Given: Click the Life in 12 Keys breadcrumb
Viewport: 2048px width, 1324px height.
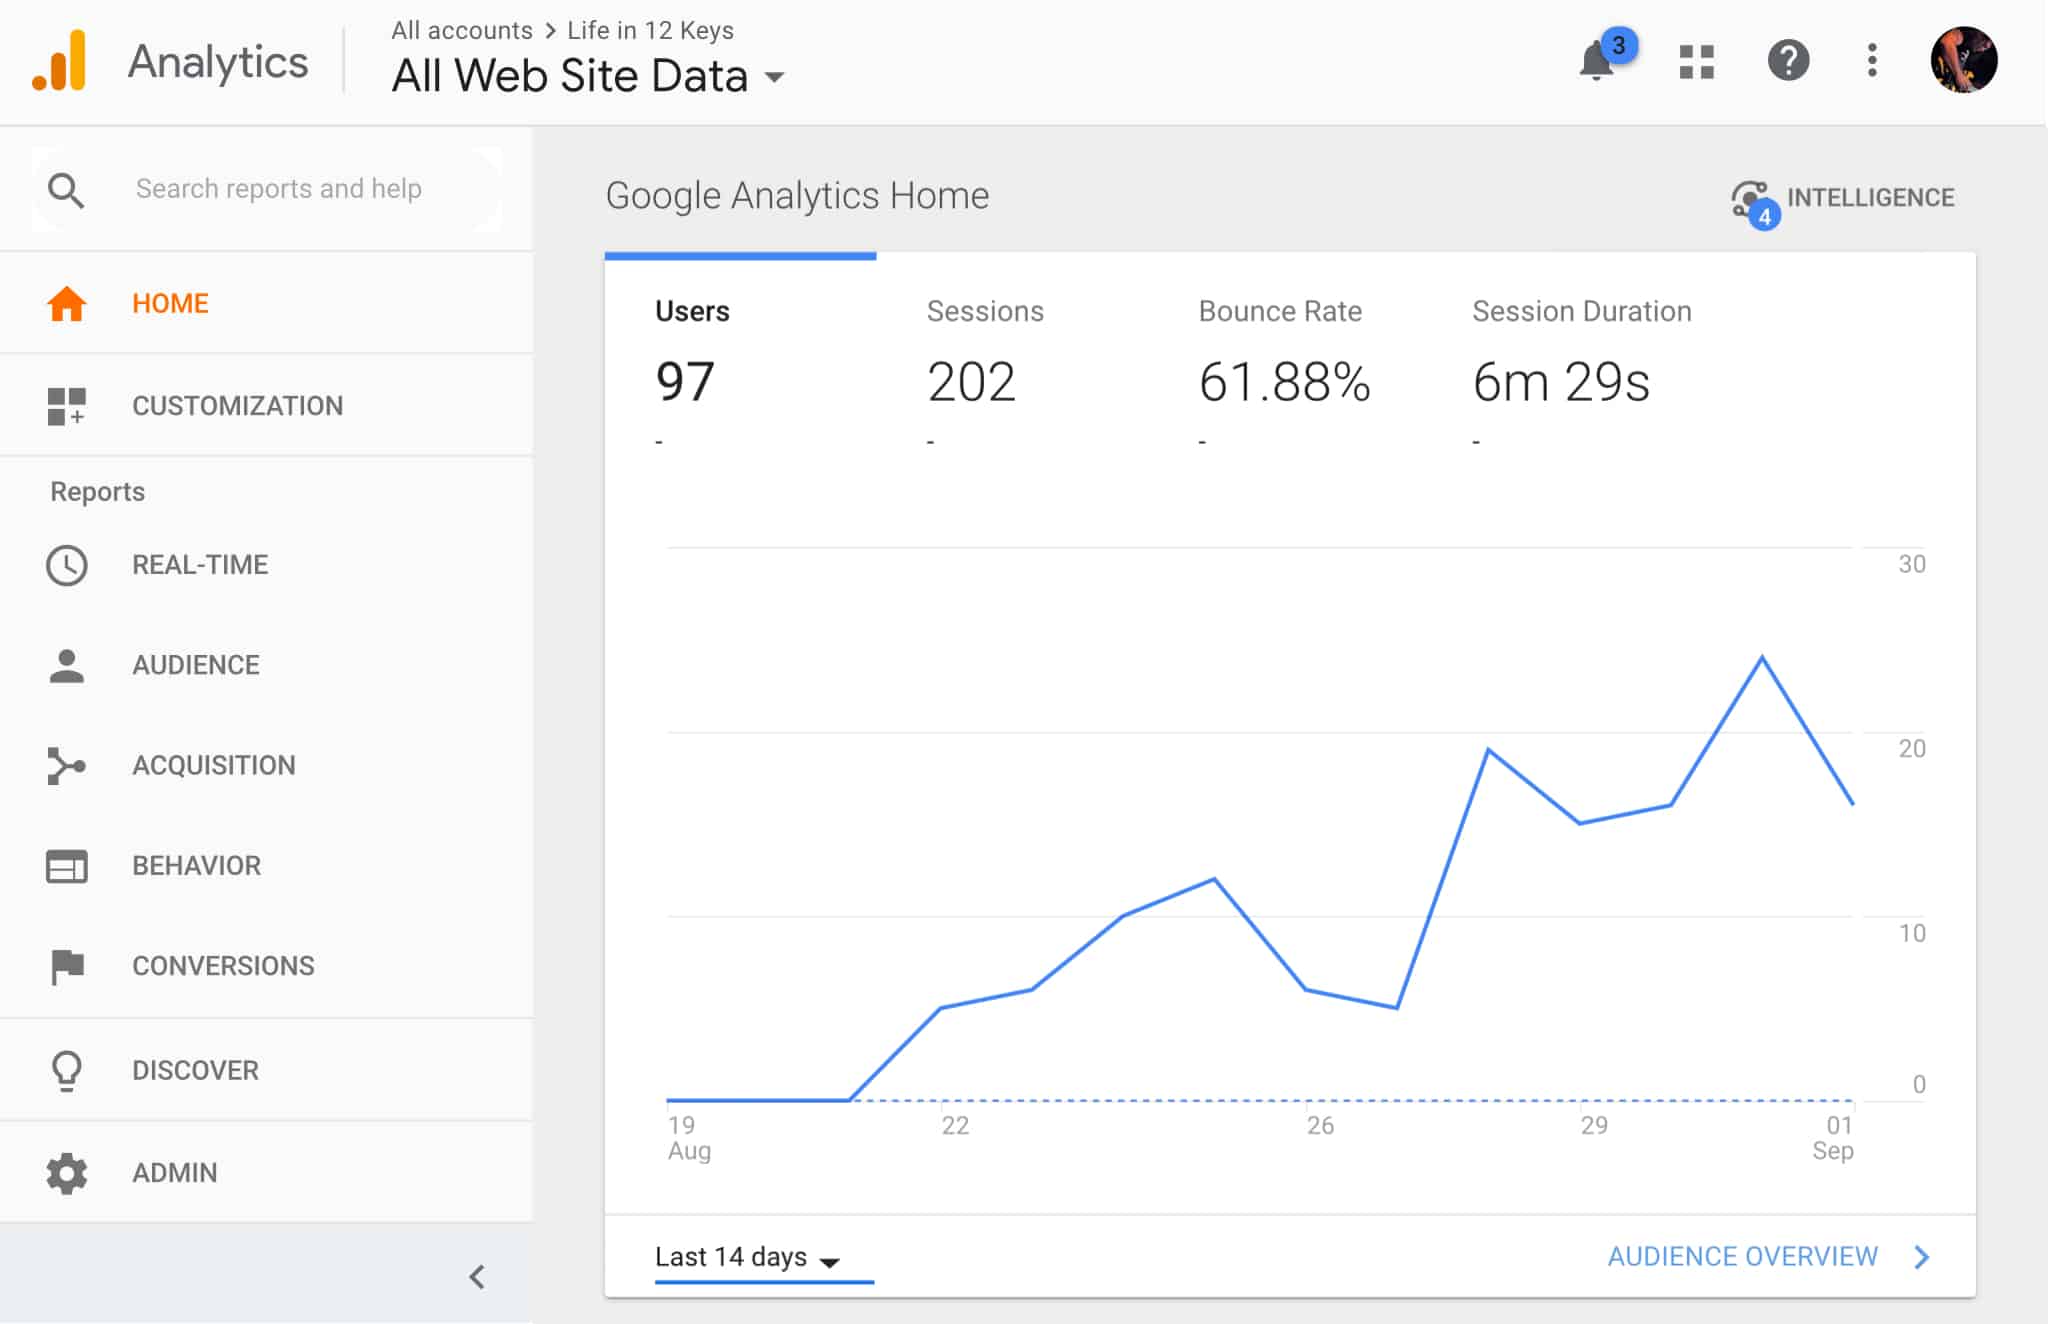Looking at the screenshot, I should click(x=650, y=31).
